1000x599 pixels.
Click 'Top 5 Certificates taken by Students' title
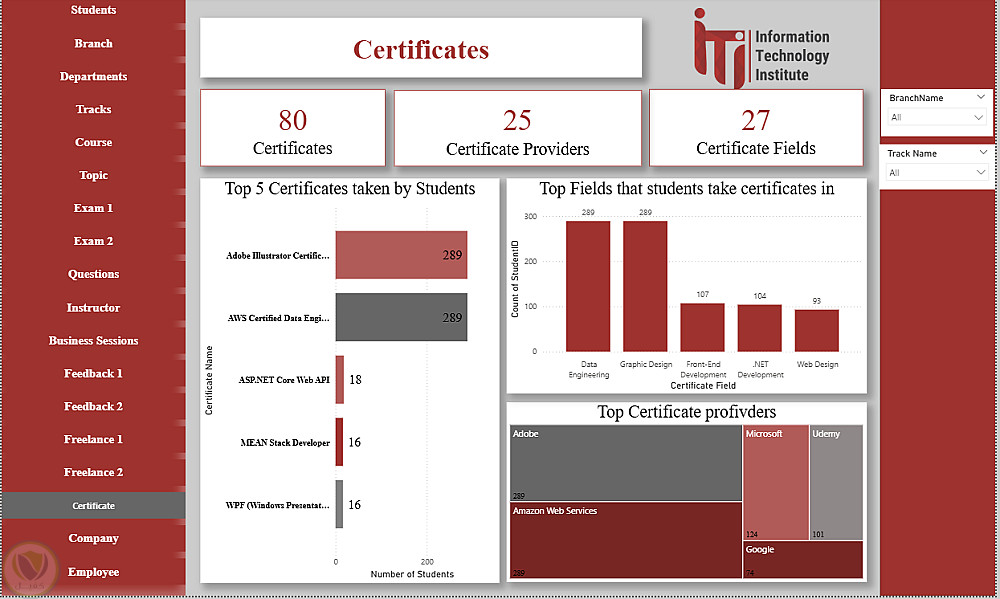point(349,189)
